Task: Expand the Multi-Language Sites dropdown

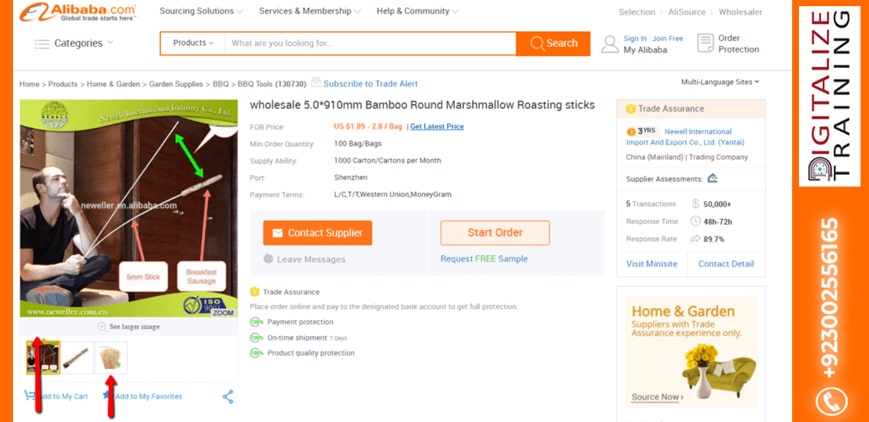Action: [x=720, y=82]
